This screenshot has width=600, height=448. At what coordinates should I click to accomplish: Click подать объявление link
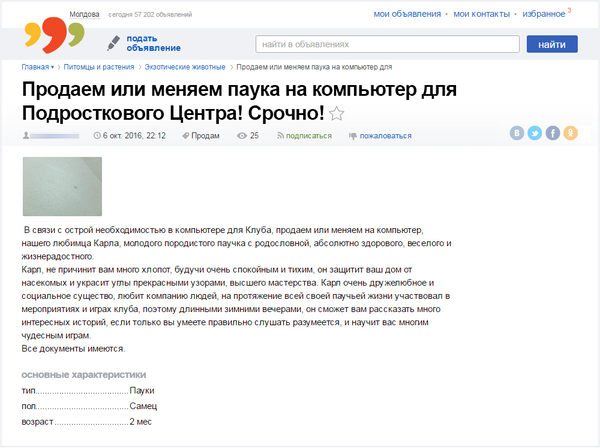(x=153, y=44)
